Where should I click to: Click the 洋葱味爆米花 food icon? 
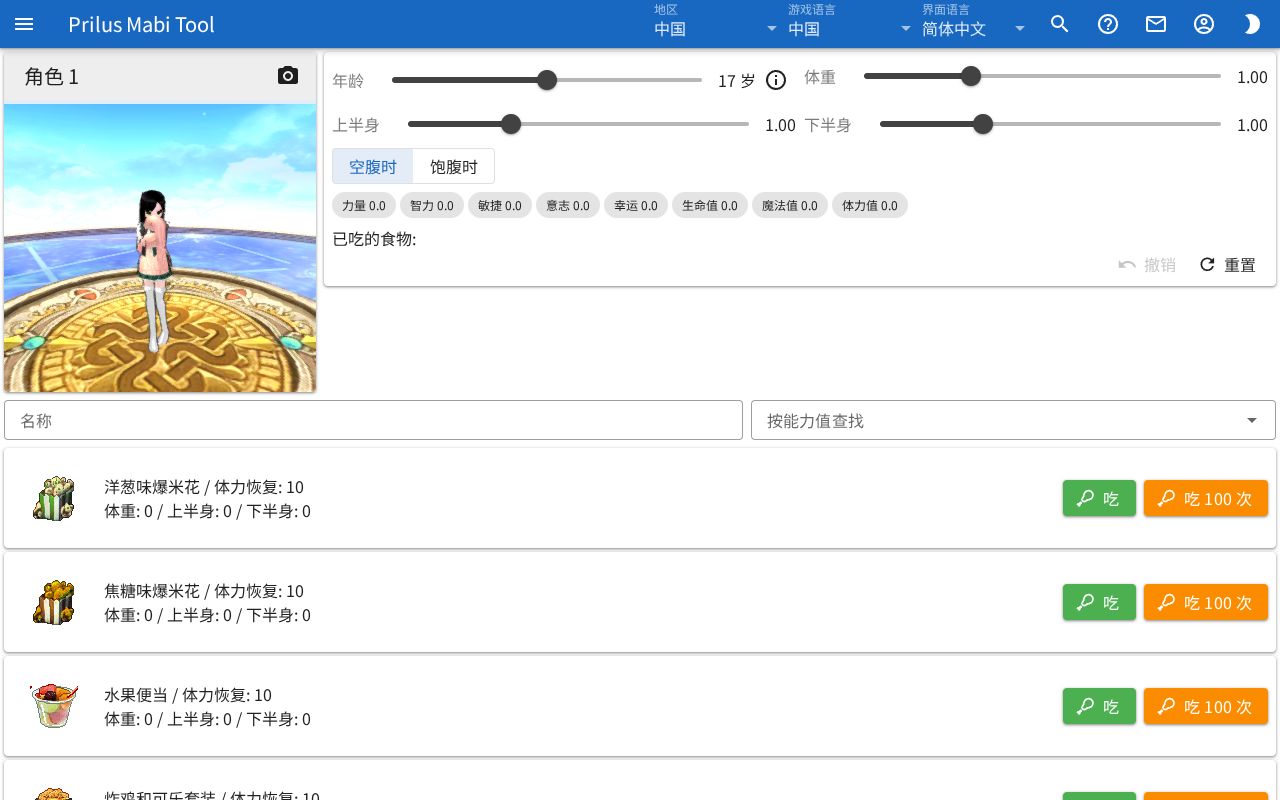[54, 498]
